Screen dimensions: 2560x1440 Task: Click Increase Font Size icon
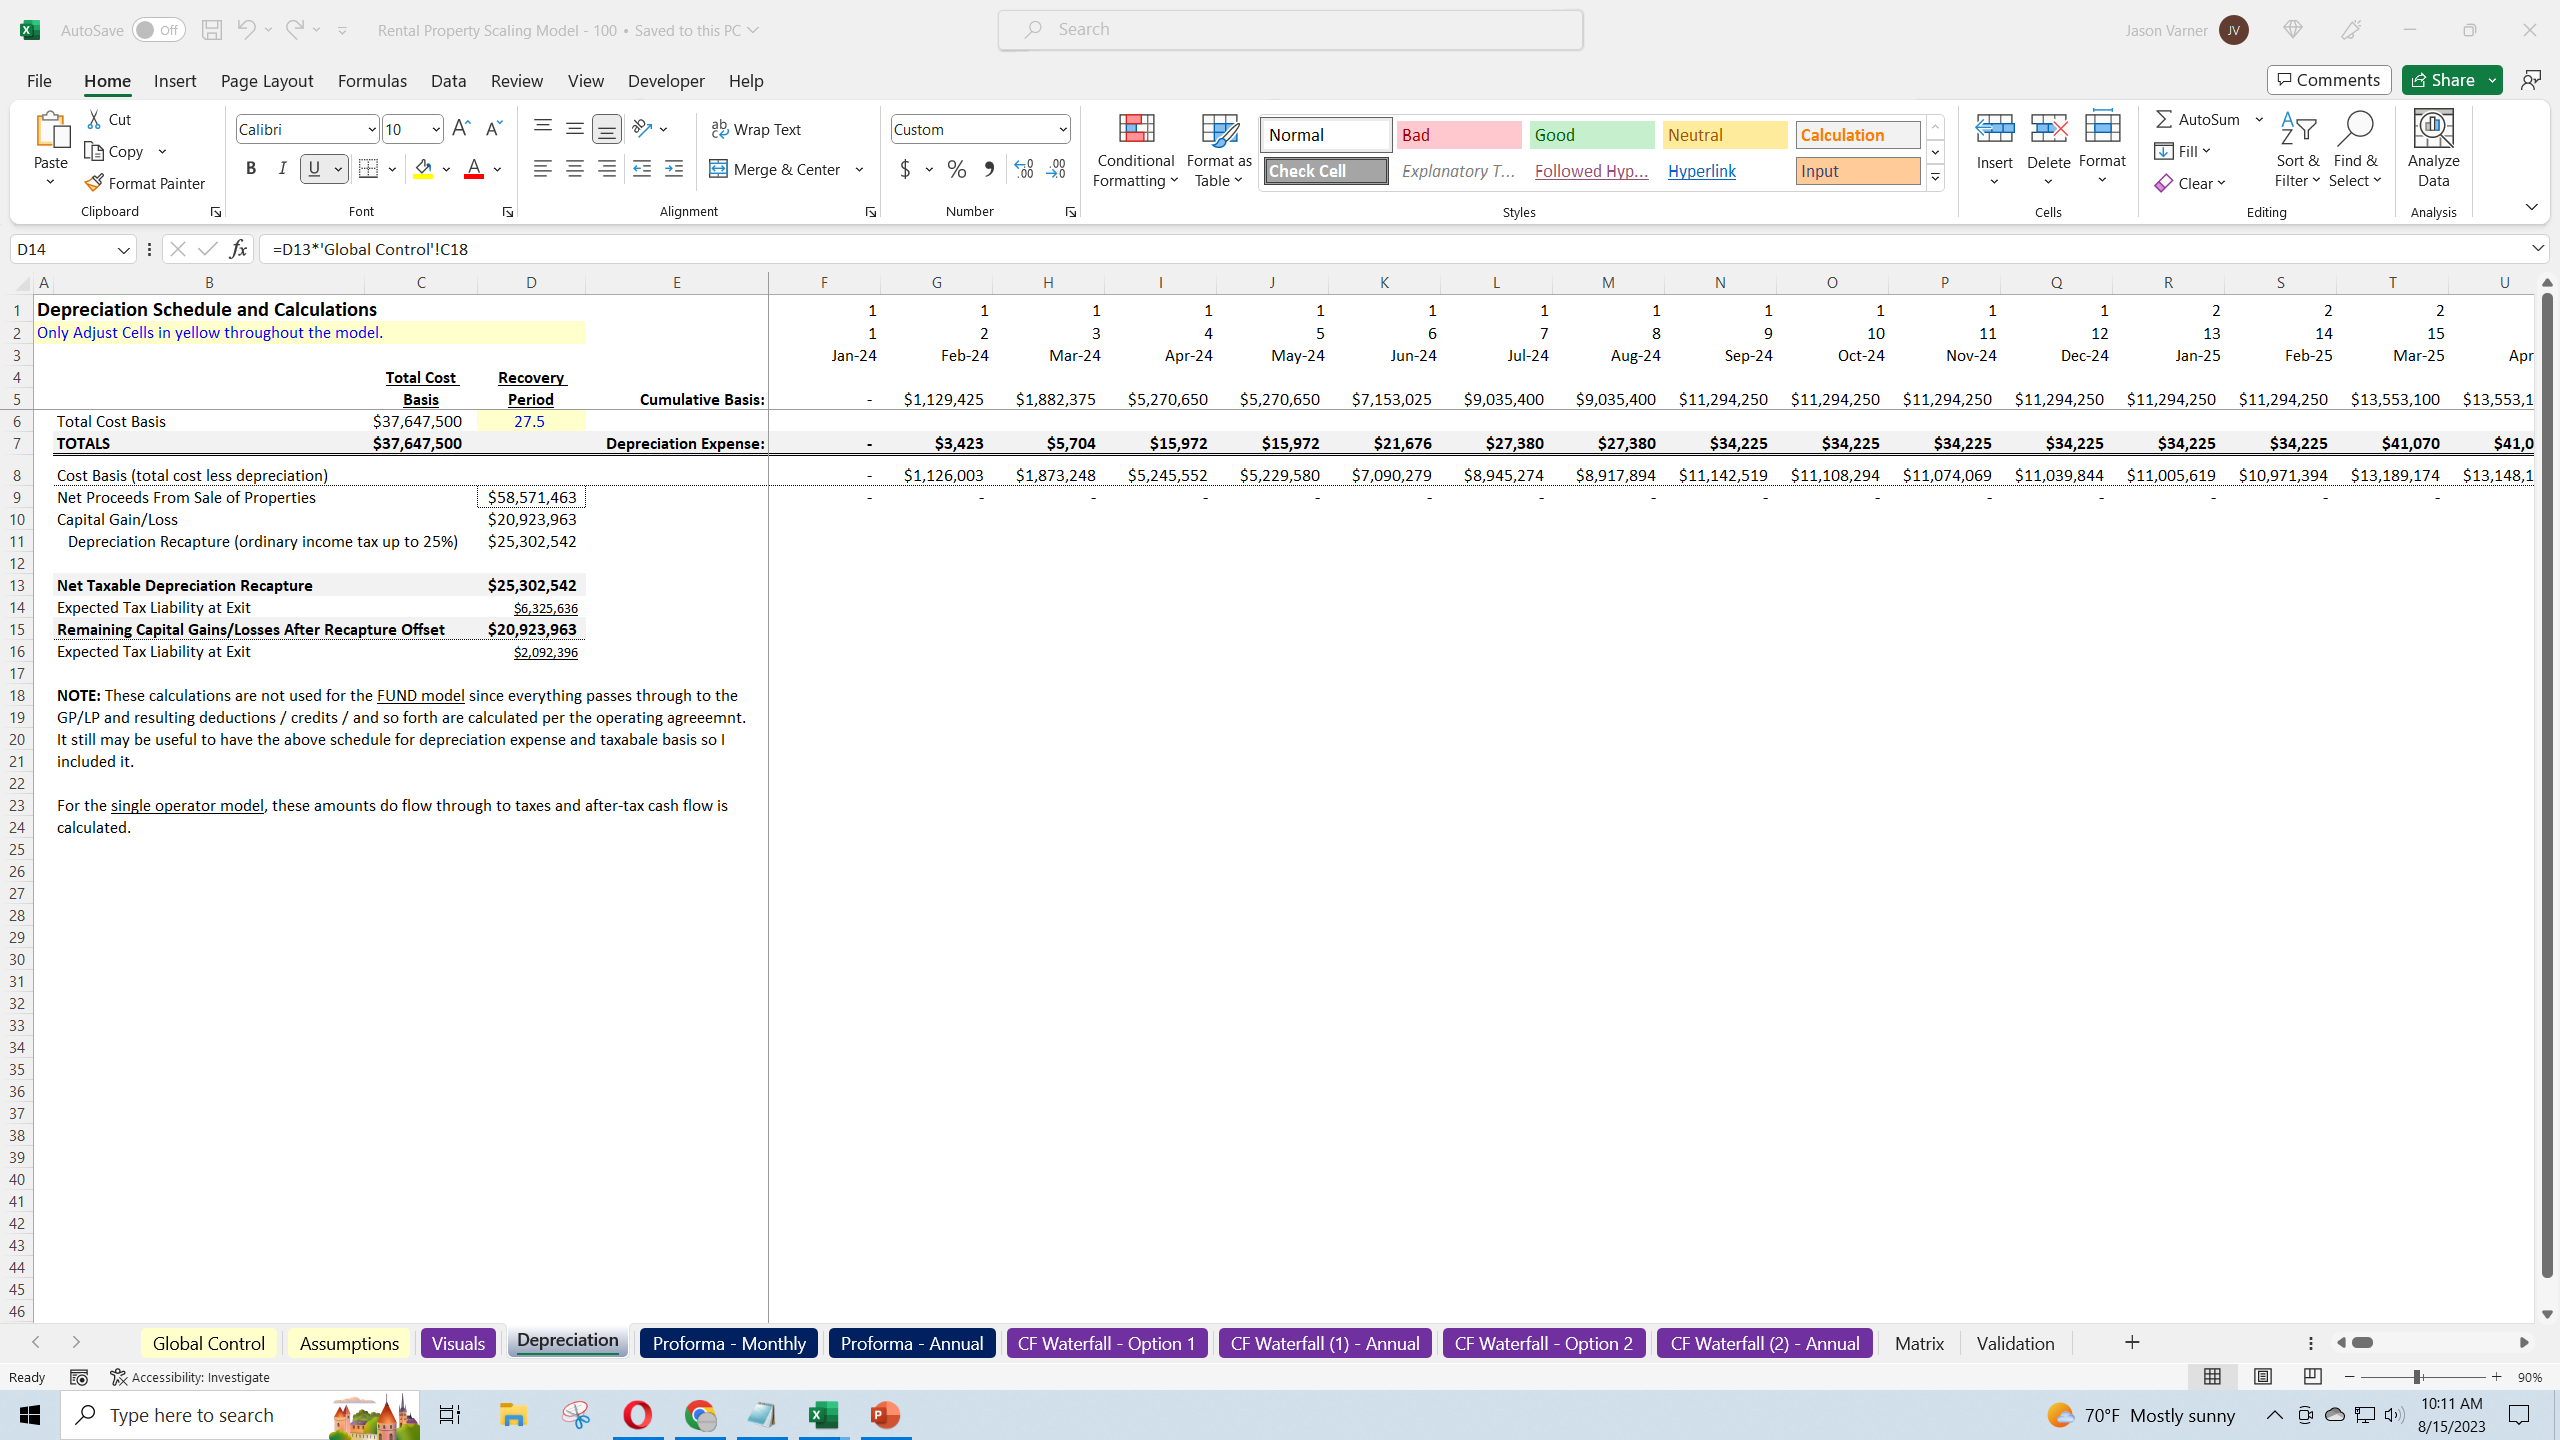tap(461, 129)
